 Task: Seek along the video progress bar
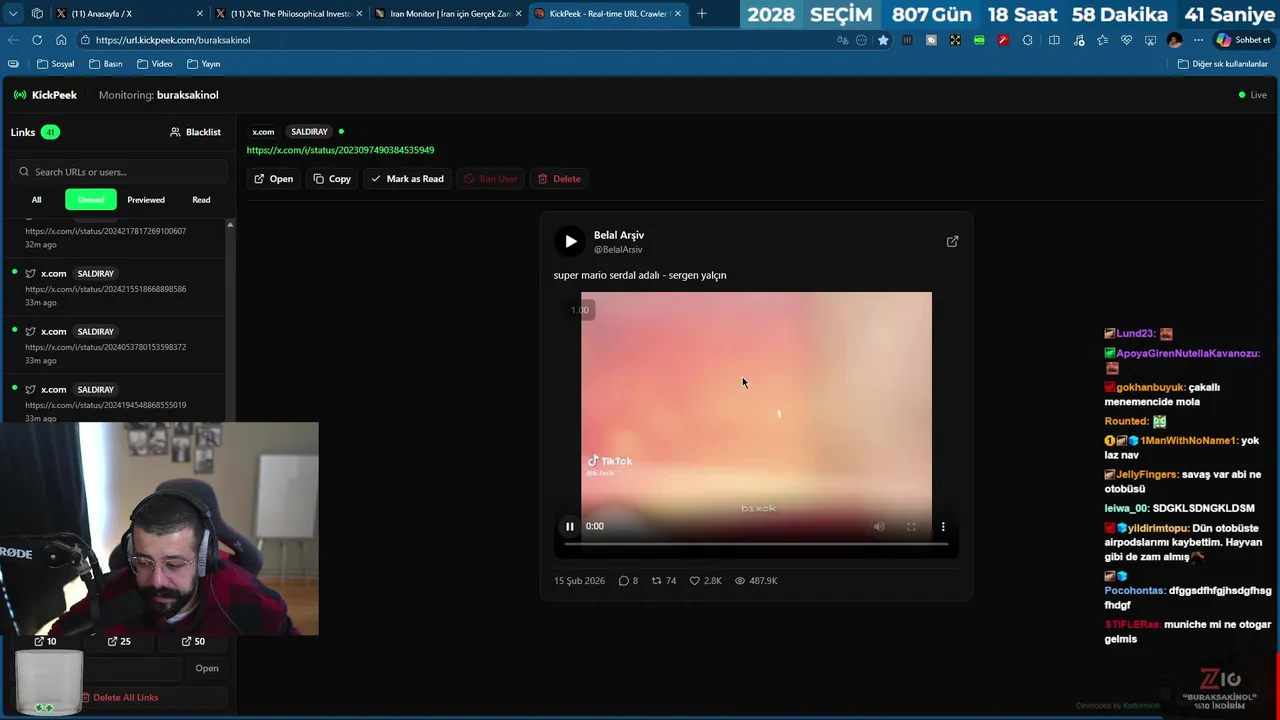pyautogui.click(x=756, y=544)
